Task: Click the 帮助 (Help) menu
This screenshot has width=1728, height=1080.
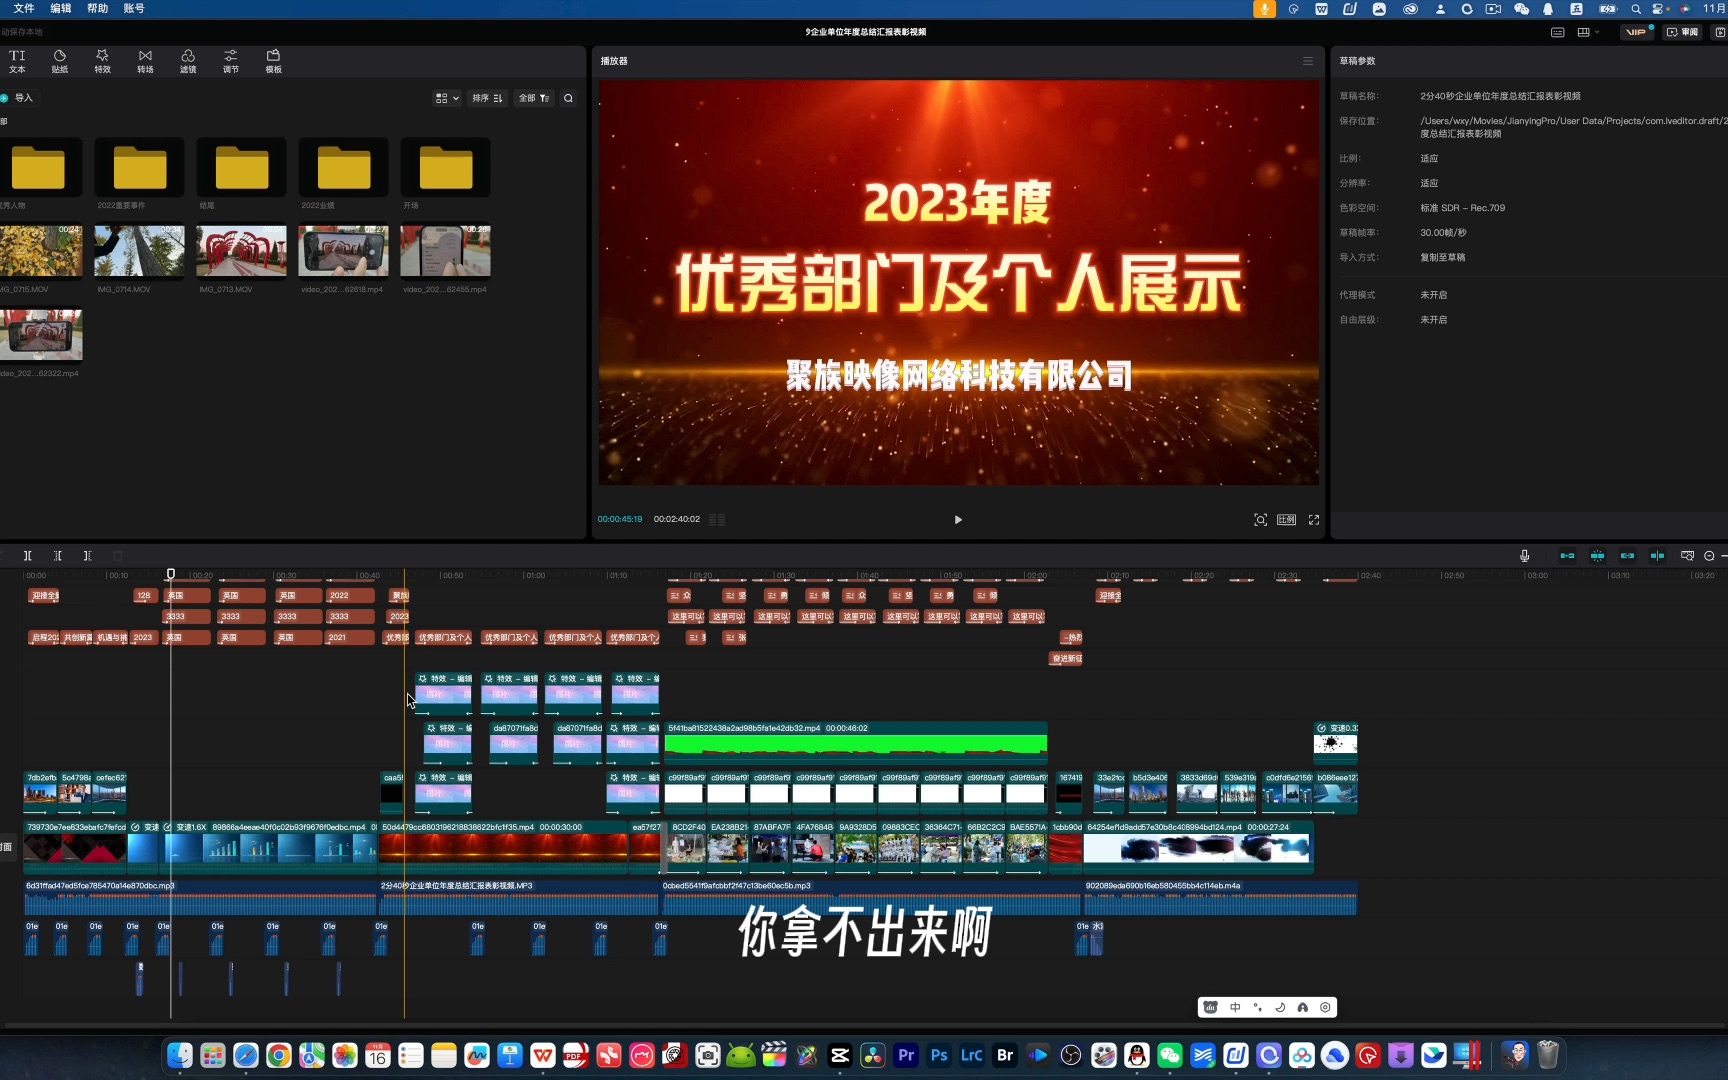Action: 96,8
